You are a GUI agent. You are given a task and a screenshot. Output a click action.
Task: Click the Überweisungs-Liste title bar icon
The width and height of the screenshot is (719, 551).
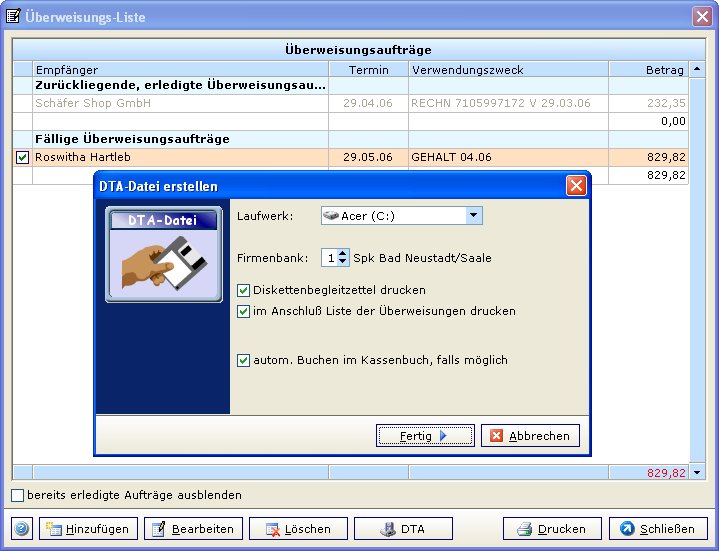point(13,15)
